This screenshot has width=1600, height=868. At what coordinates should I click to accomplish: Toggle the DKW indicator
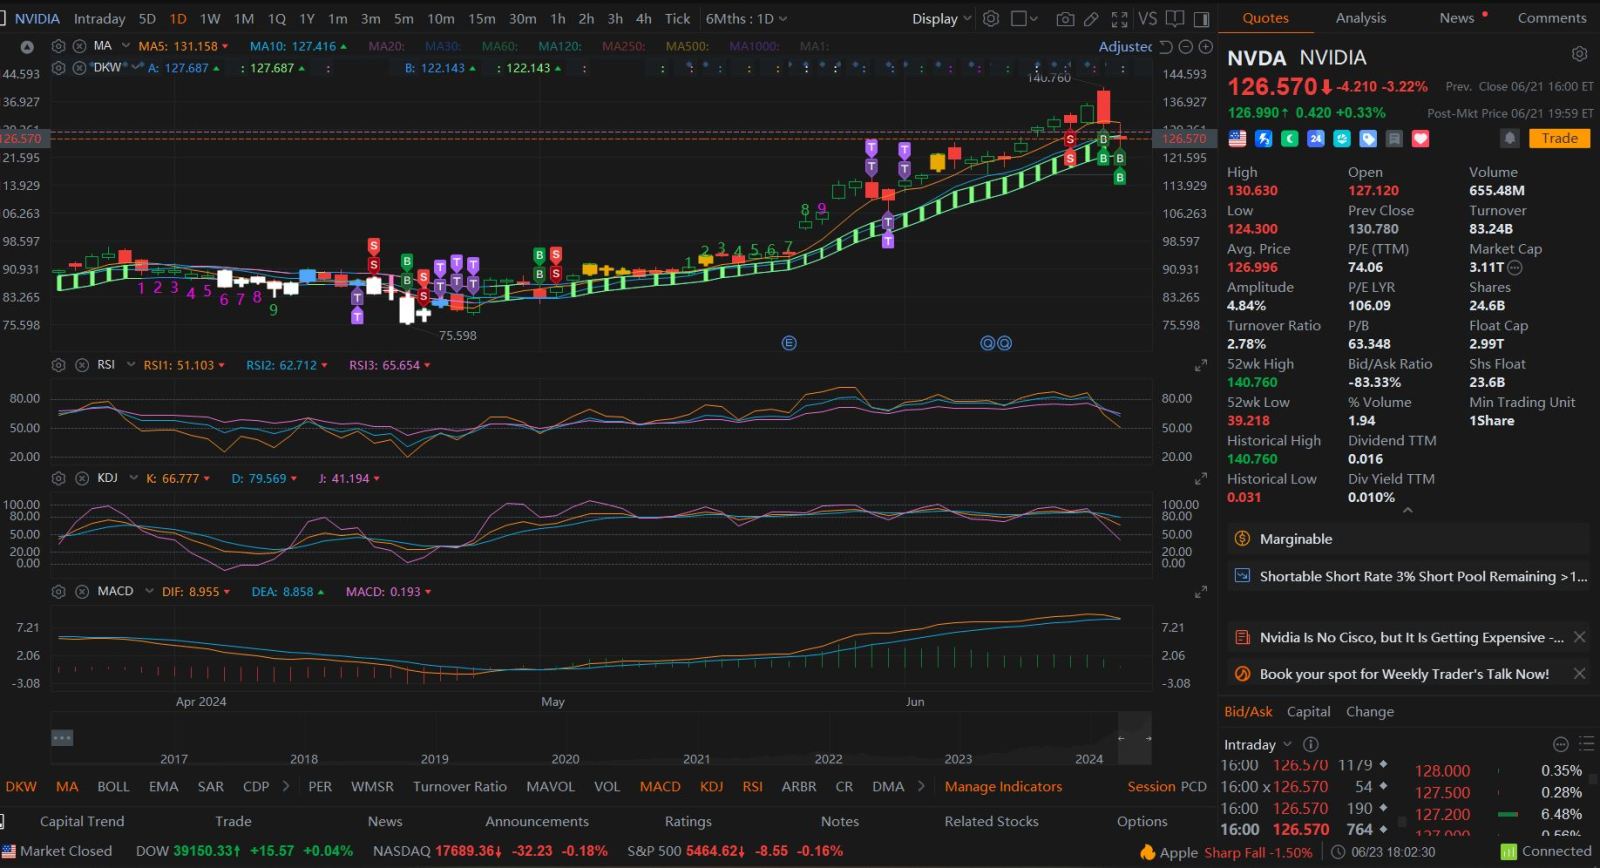[x=21, y=786]
